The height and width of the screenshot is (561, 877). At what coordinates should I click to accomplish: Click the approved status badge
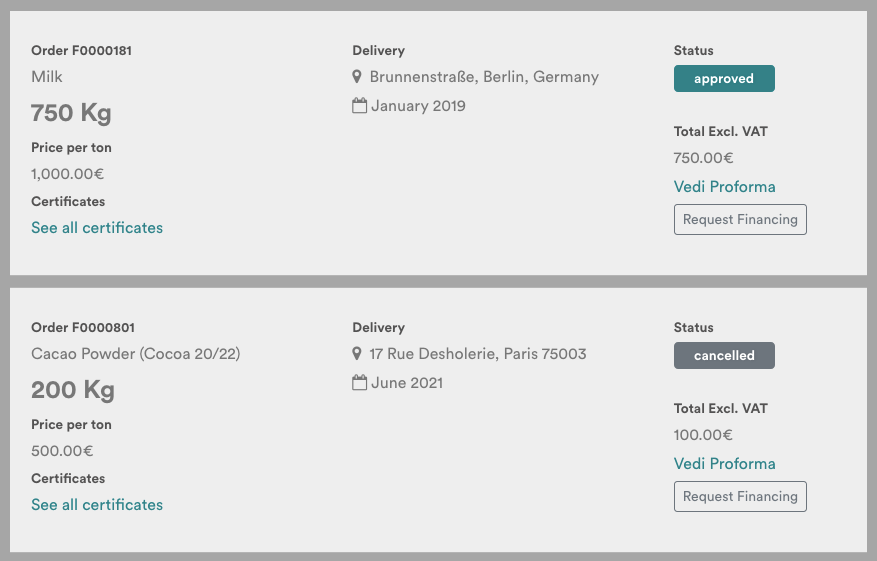[724, 78]
